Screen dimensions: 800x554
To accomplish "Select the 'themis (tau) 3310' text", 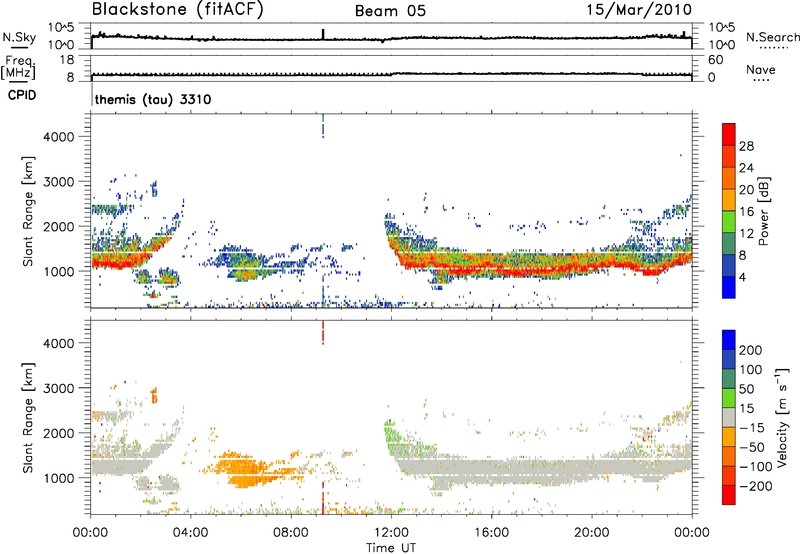I will (x=153, y=99).
